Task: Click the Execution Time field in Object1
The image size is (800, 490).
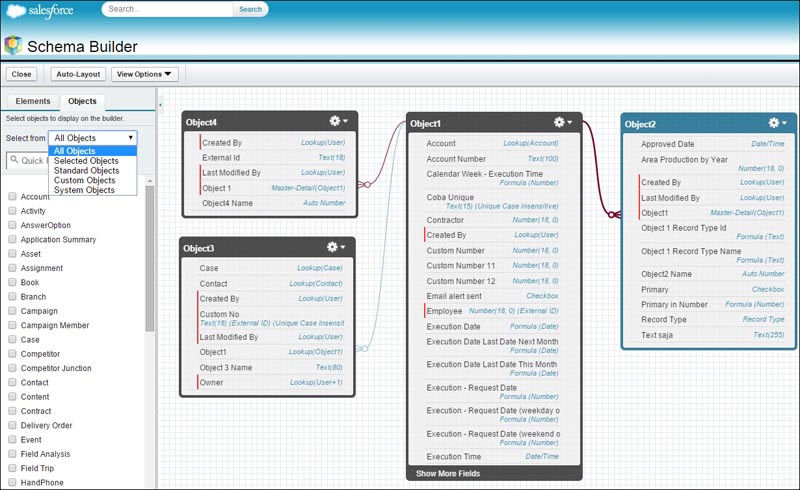Action: pos(492,456)
